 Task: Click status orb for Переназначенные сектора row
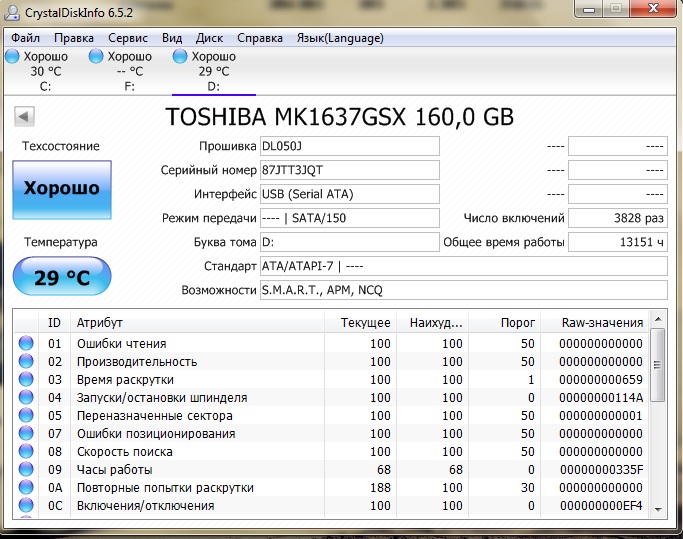tap(26, 415)
